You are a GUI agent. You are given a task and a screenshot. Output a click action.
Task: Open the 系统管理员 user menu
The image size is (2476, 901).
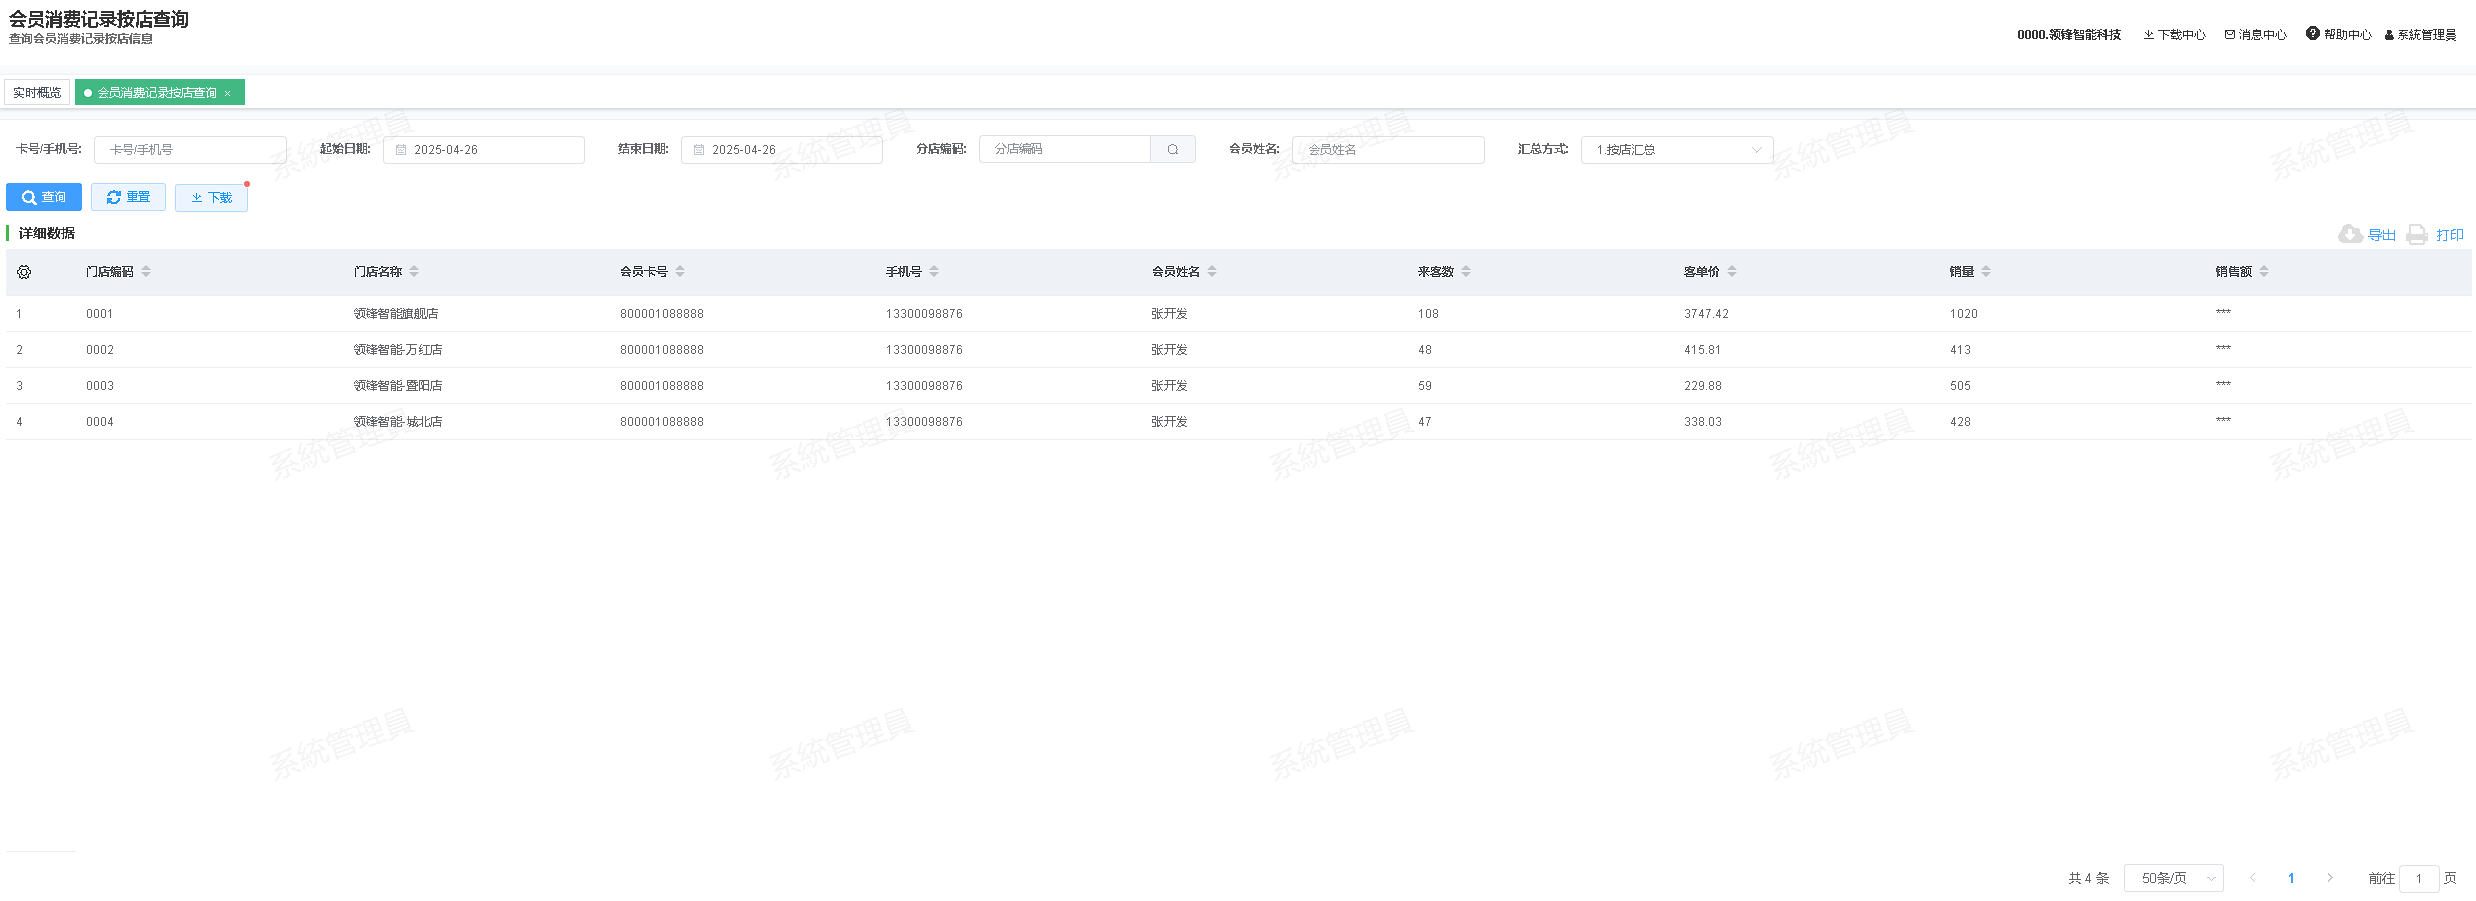tap(2420, 35)
